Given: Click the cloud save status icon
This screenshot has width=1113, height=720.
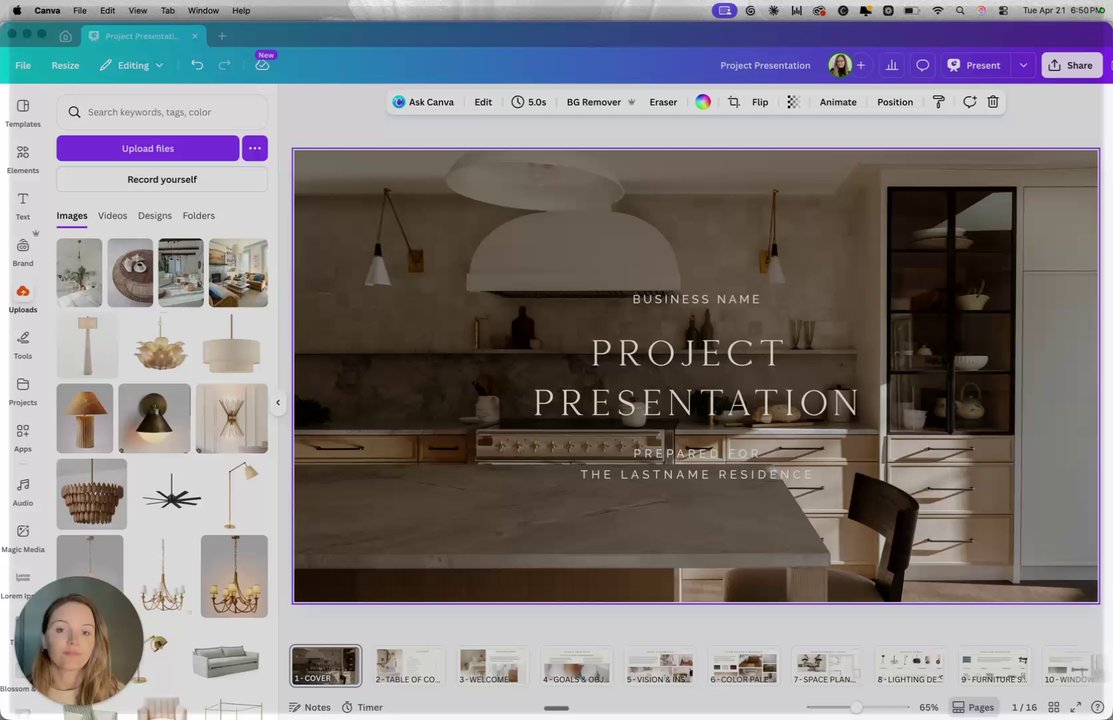Looking at the screenshot, I should pos(262,65).
